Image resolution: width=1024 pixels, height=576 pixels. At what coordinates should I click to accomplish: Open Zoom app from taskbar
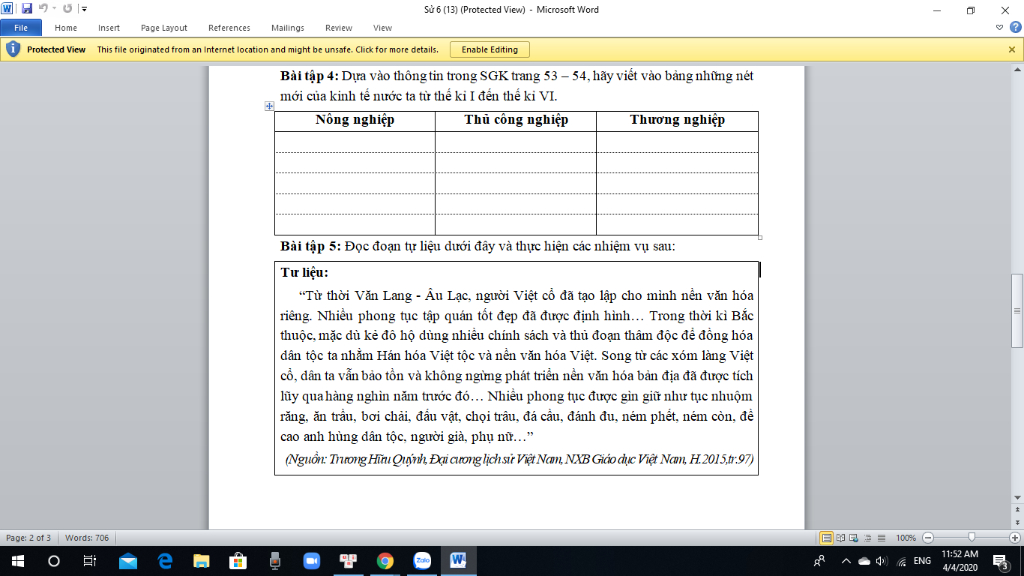pyautogui.click(x=312, y=561)
